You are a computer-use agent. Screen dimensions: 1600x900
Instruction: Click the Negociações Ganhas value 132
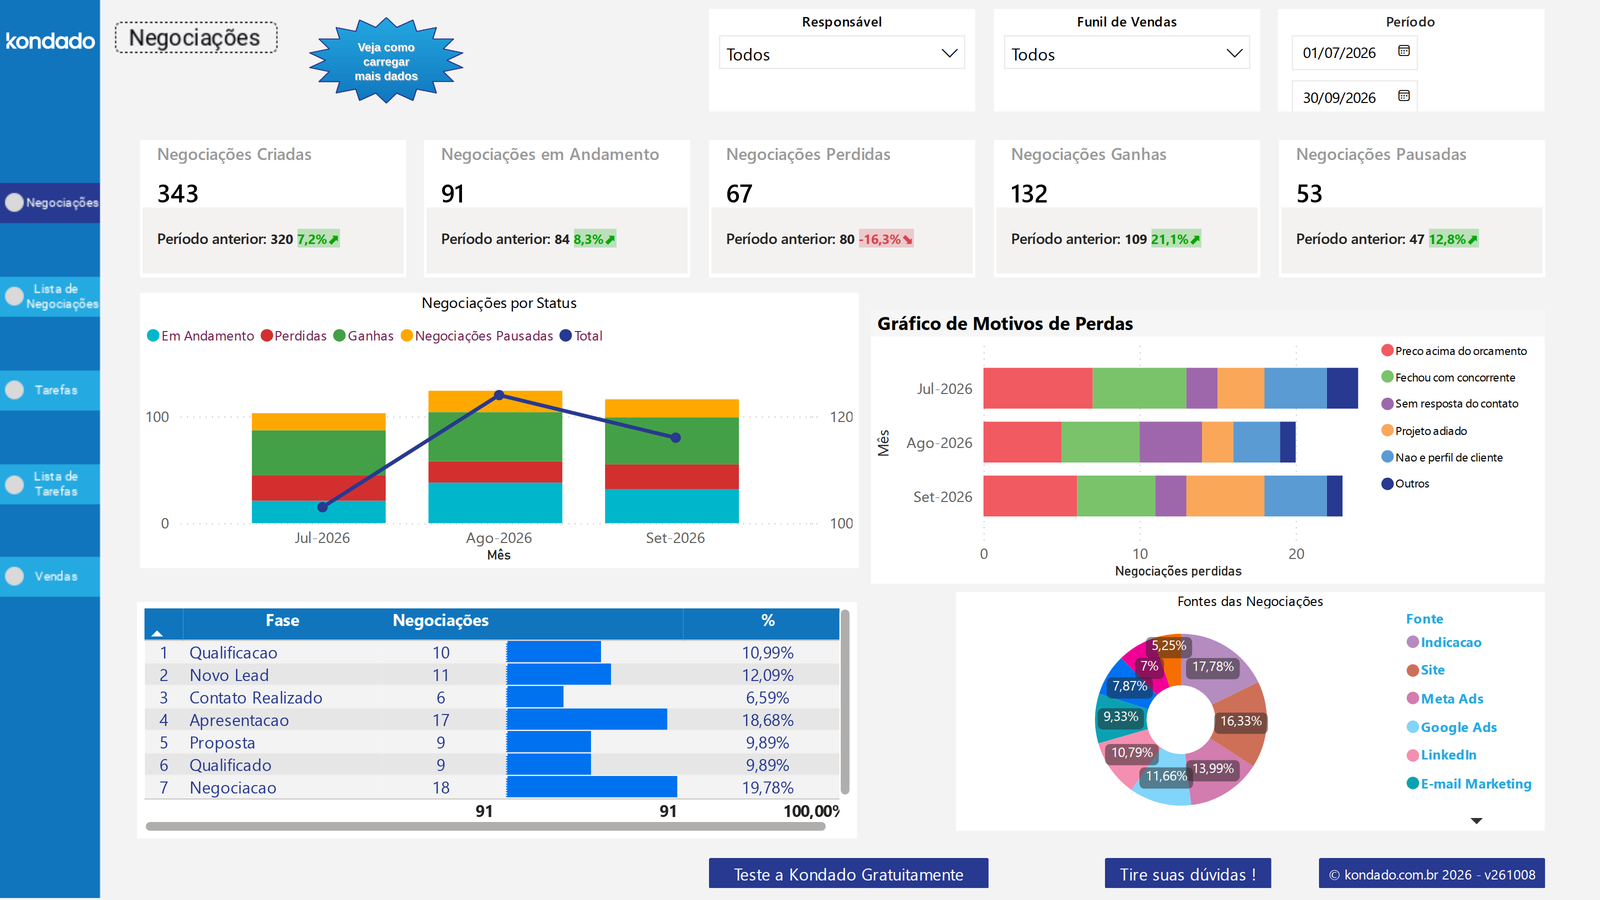point(1029,193)
